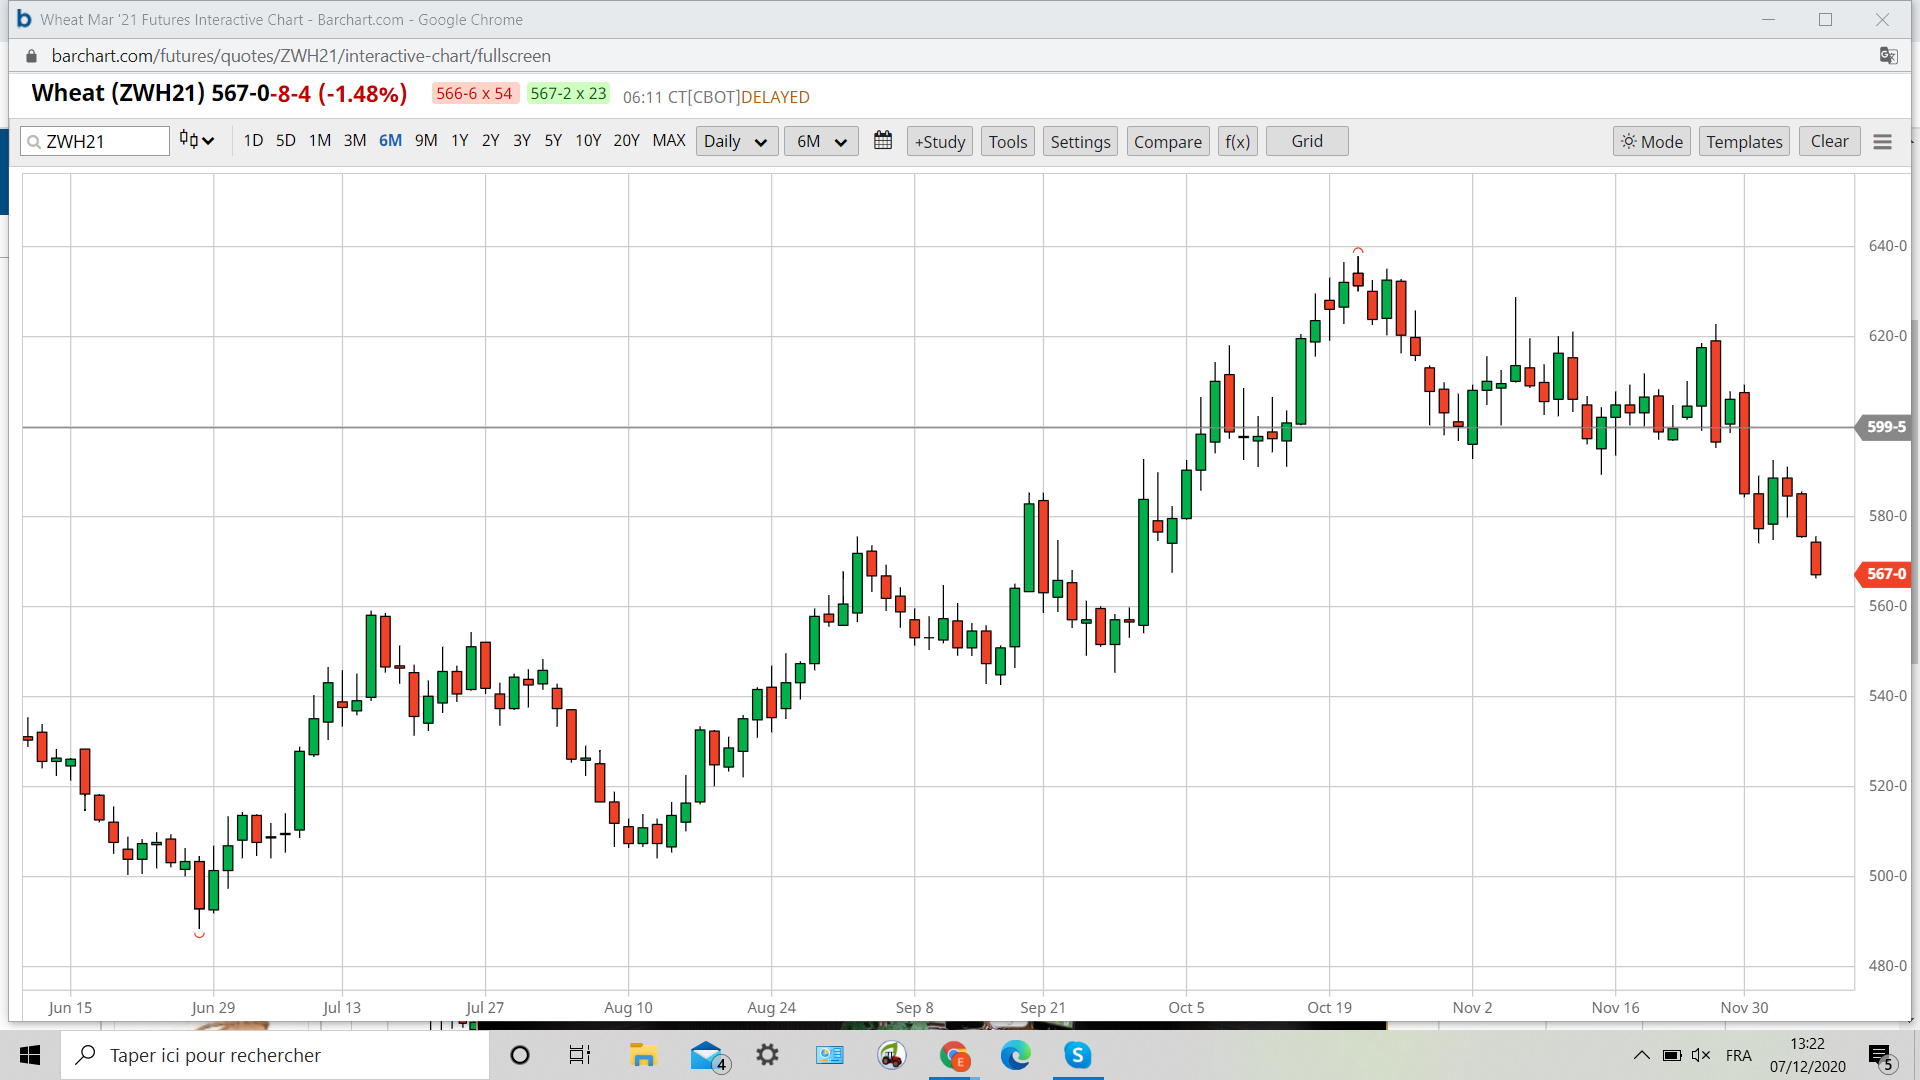Expand the Daily frequency dropdown

[x=736, y=142]
